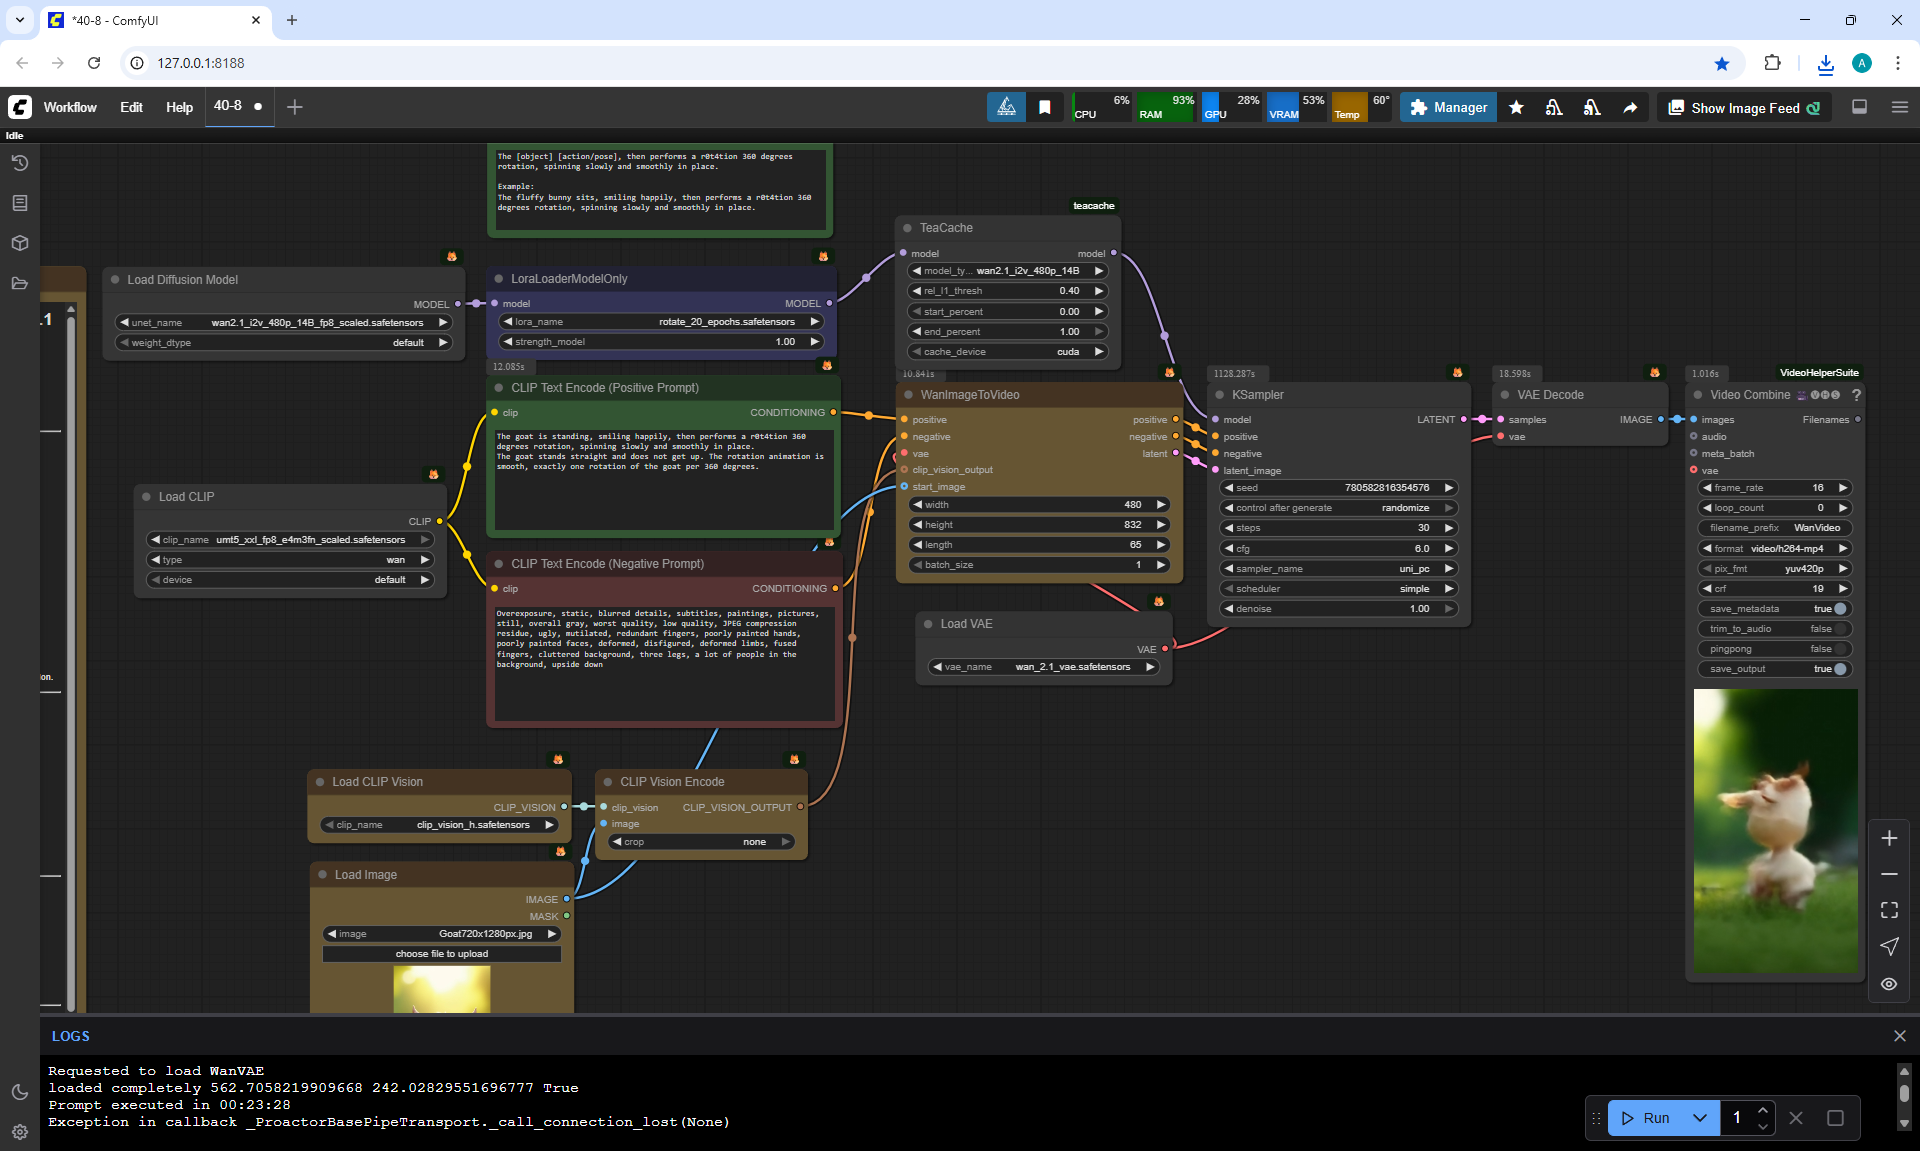
Task: Toggle save_metadata in Video Combine
Action: pos(1840,609)
